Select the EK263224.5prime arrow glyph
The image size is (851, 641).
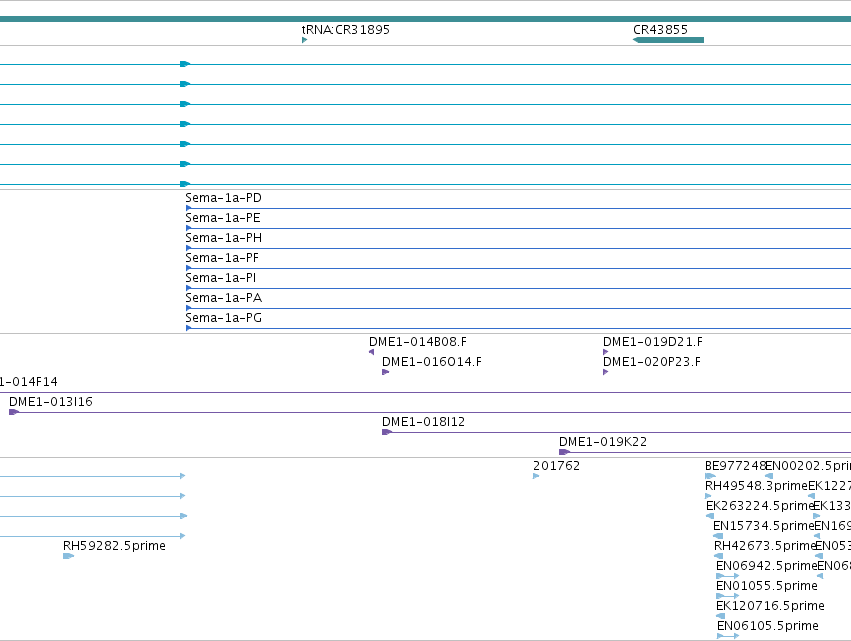point(709,516)
